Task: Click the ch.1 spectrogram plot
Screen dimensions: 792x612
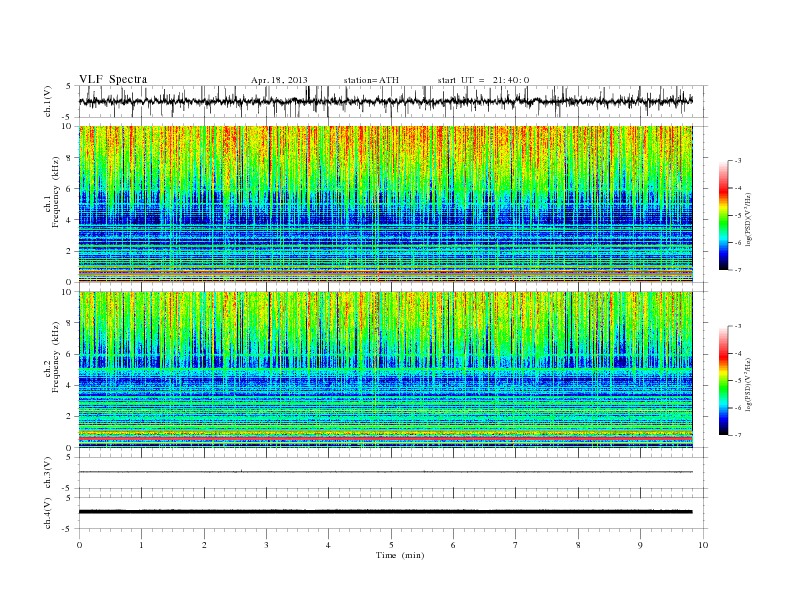Action: (385, 204)
